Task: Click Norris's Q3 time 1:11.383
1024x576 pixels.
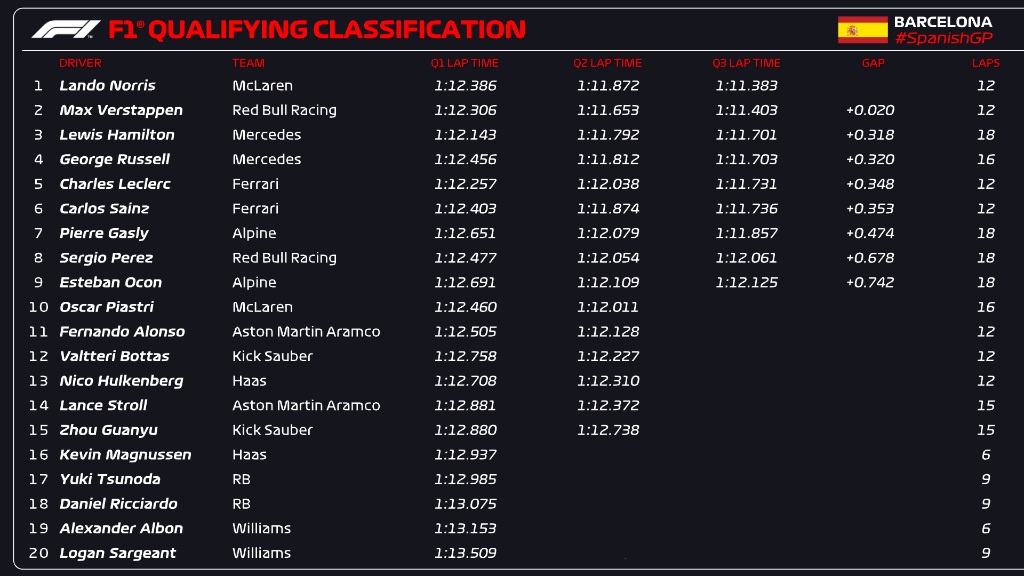Action: 746,86
